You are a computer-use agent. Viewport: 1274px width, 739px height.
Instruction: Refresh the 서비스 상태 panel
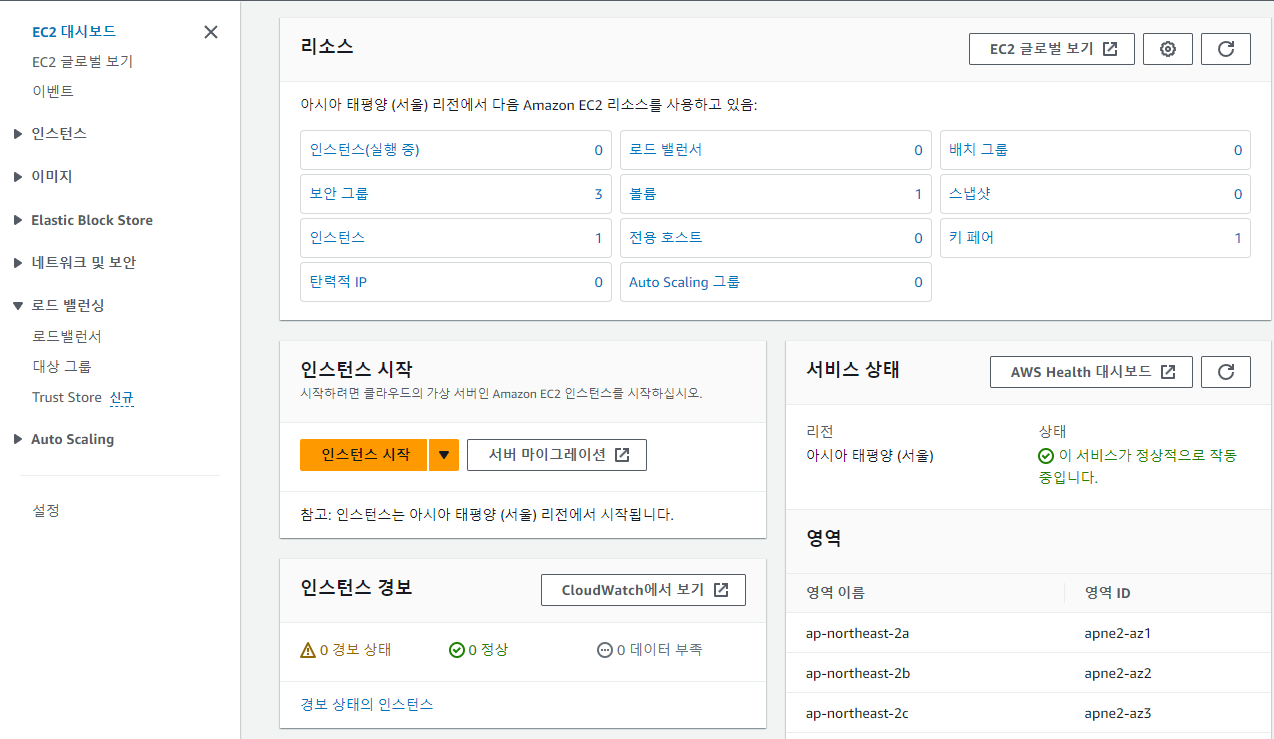tap(1226, 372)
